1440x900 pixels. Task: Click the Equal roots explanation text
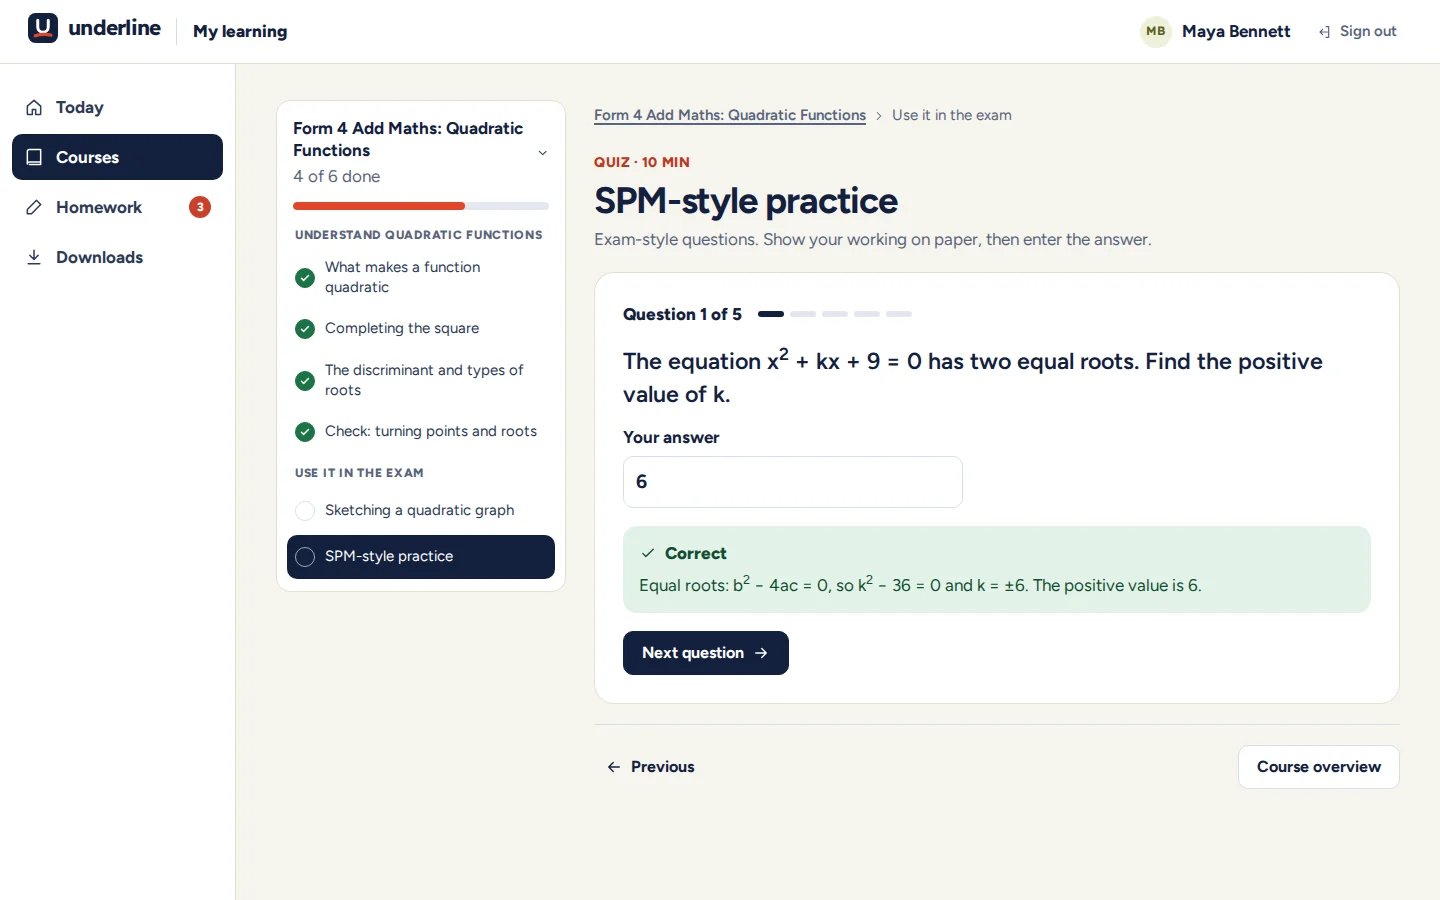coord(920,584)
